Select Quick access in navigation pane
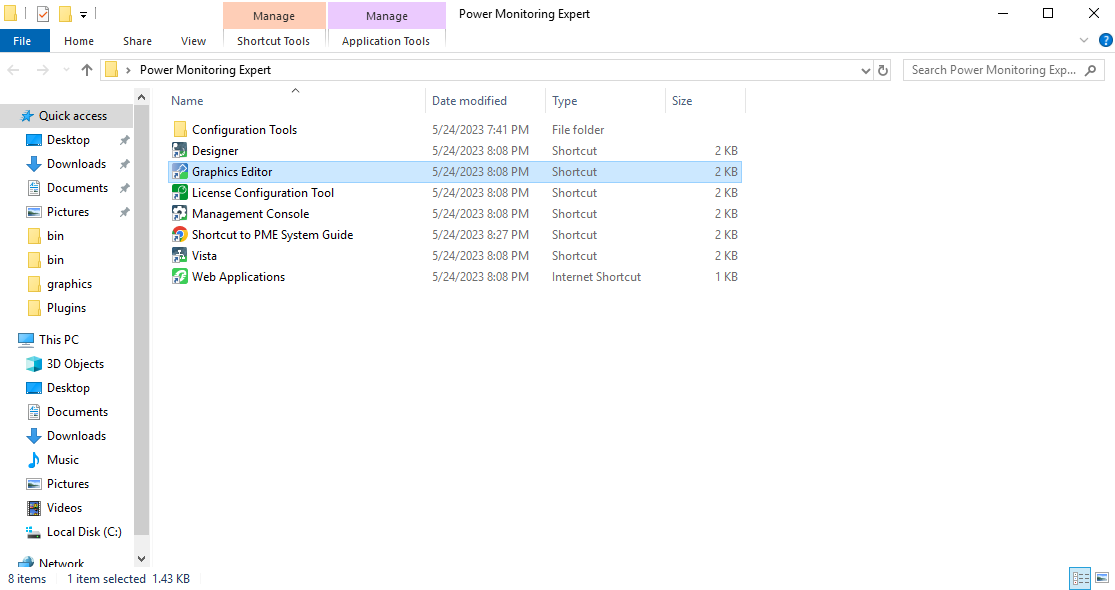This screenshot has width=1115, height=590. pos(73,116)
